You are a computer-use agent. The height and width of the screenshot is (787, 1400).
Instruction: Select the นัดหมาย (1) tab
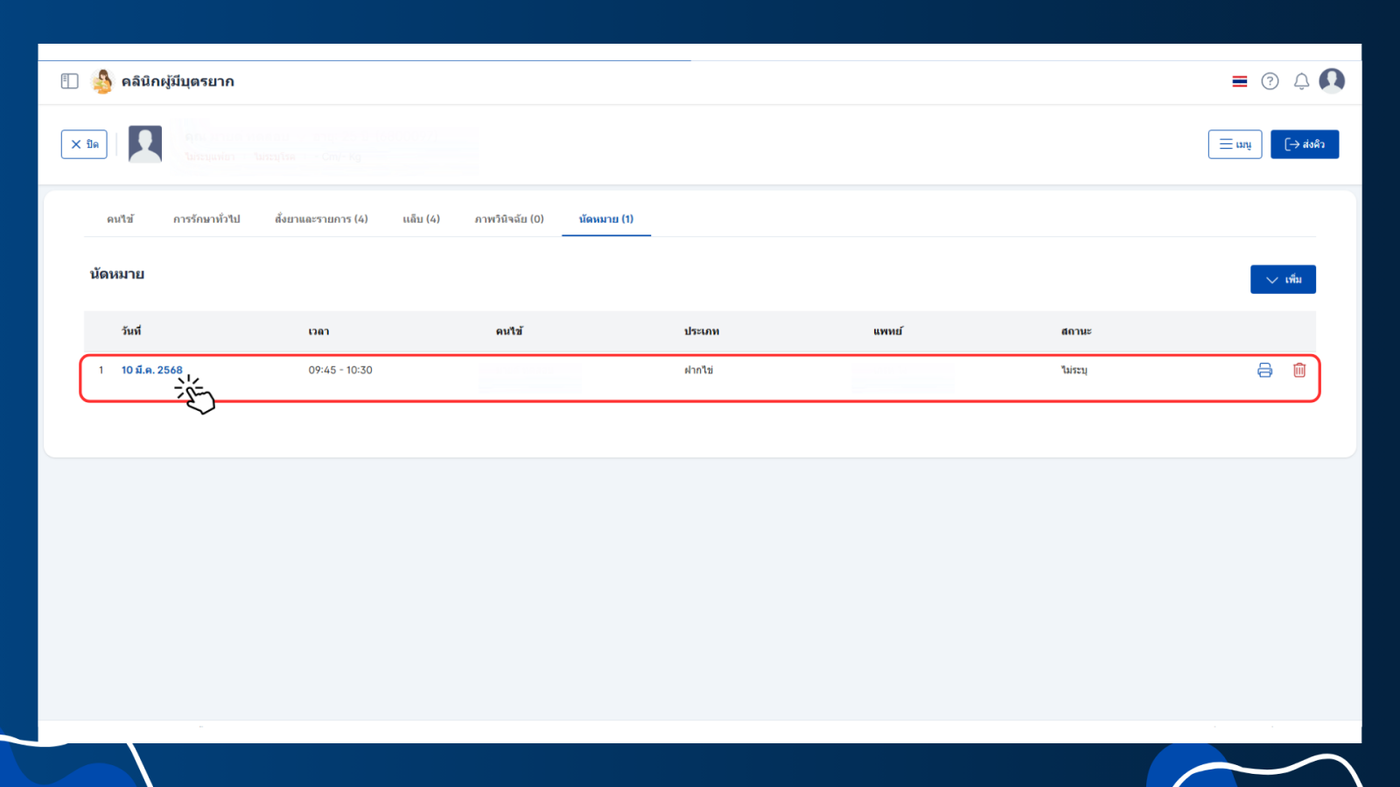pos(606,219)
